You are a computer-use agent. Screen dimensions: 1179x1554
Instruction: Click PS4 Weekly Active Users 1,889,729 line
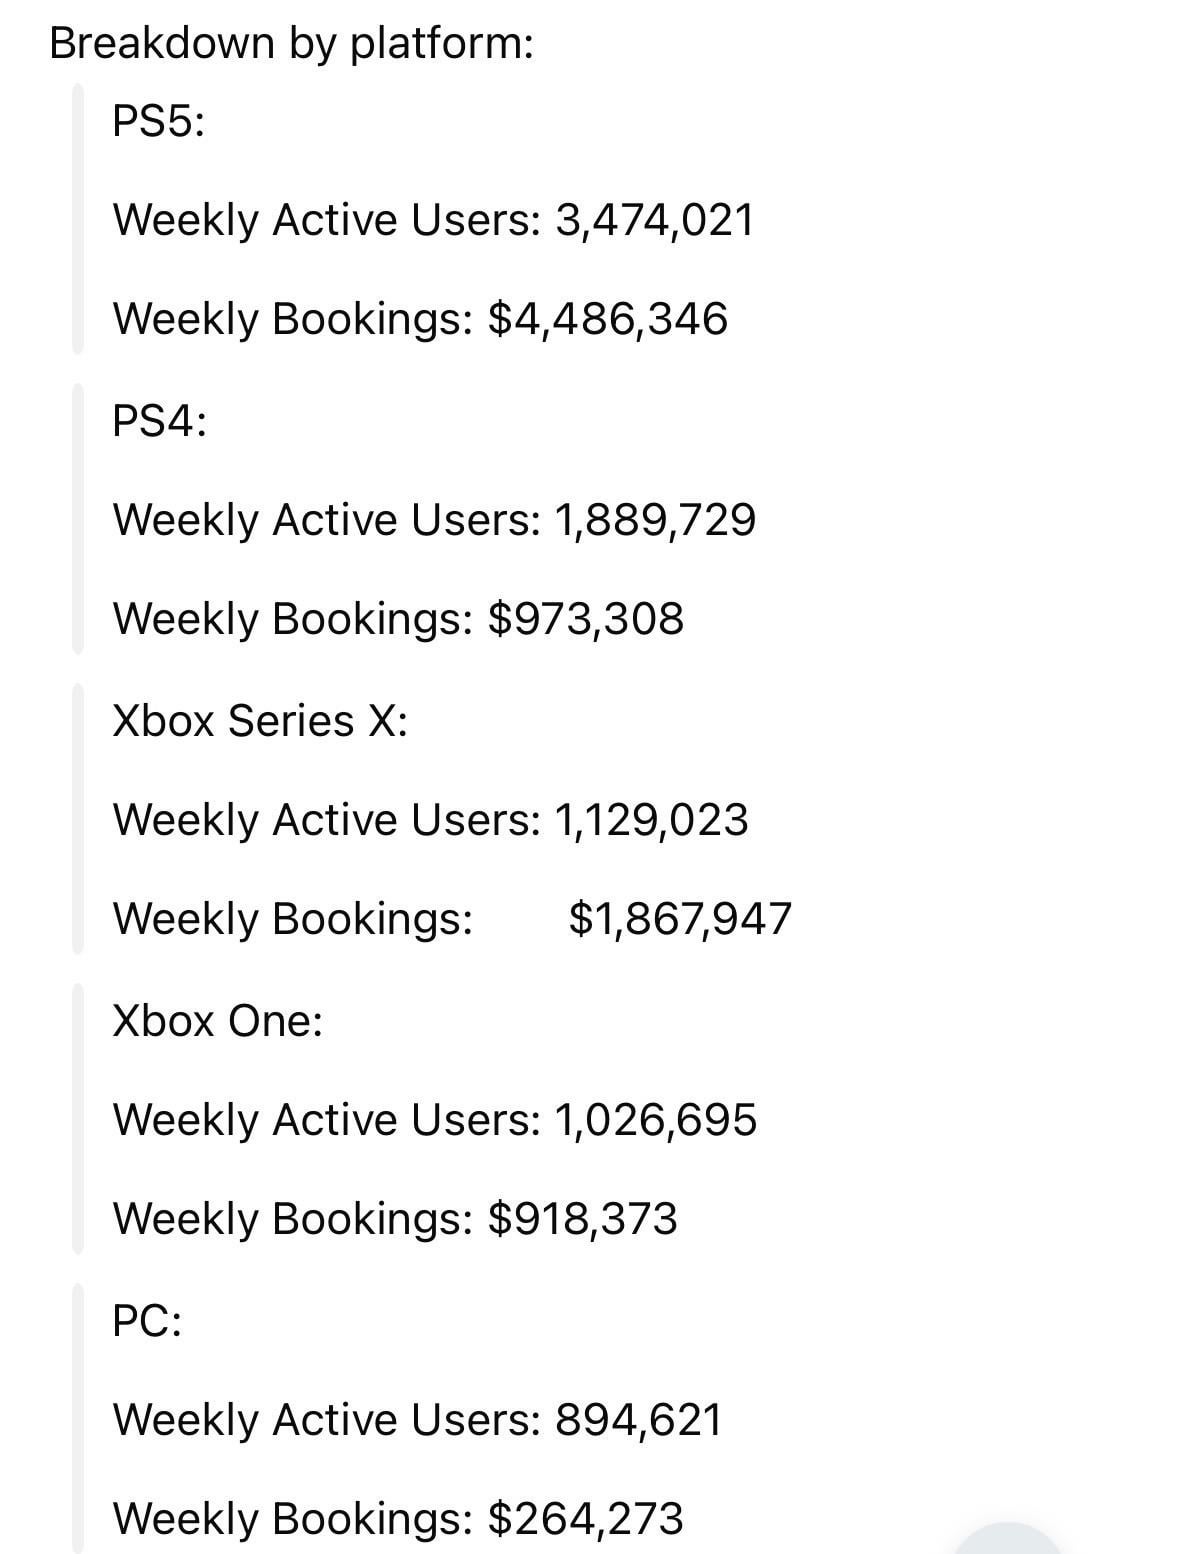[x=433, y=520]
